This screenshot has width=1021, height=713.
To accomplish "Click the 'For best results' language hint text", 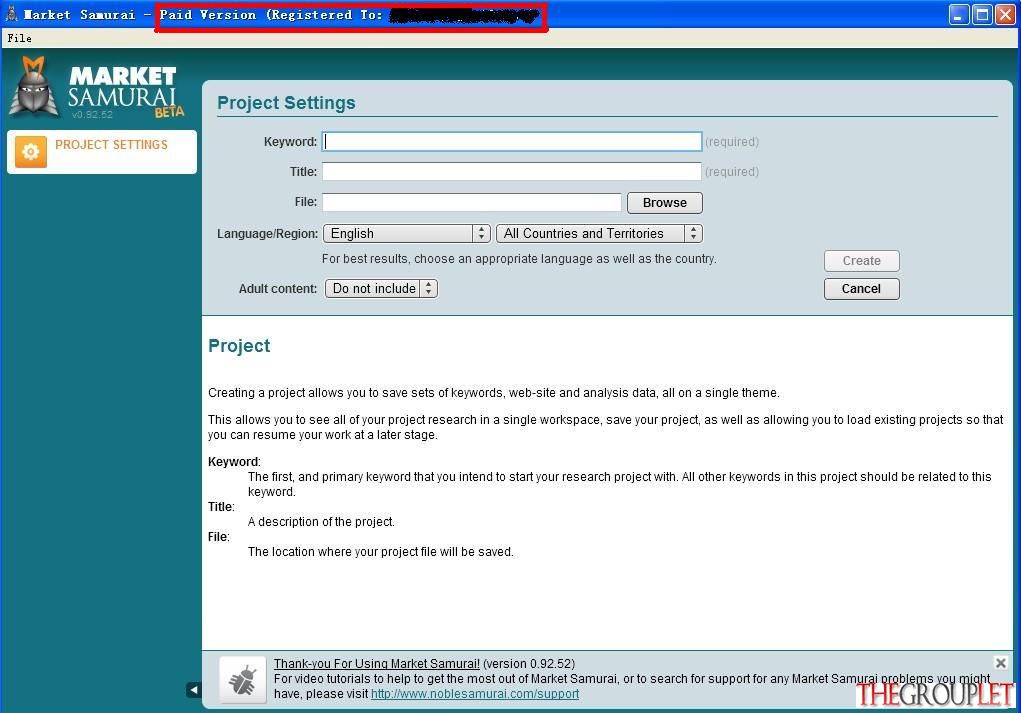I will tap(519, 259).
